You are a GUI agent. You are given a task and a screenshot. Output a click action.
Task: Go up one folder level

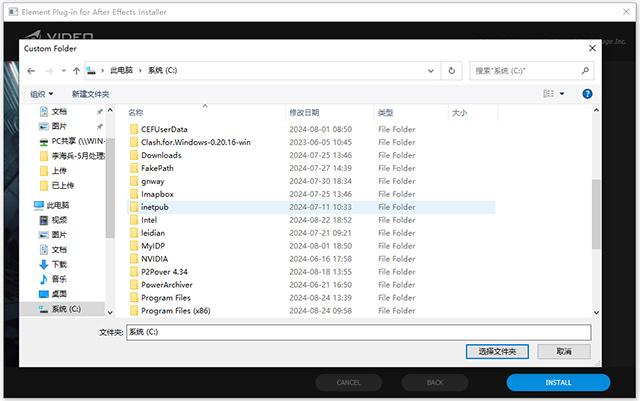[76, 71]
